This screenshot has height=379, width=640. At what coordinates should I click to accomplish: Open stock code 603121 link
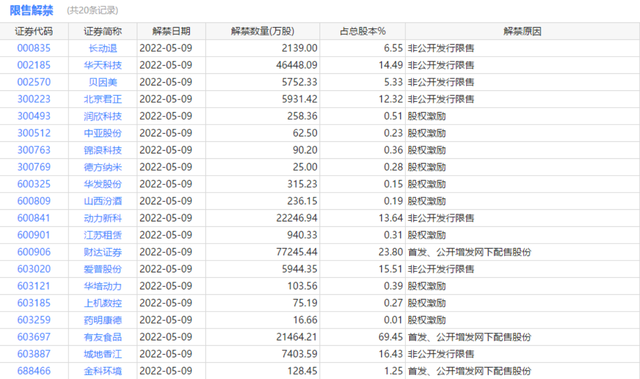coord(34,286)
